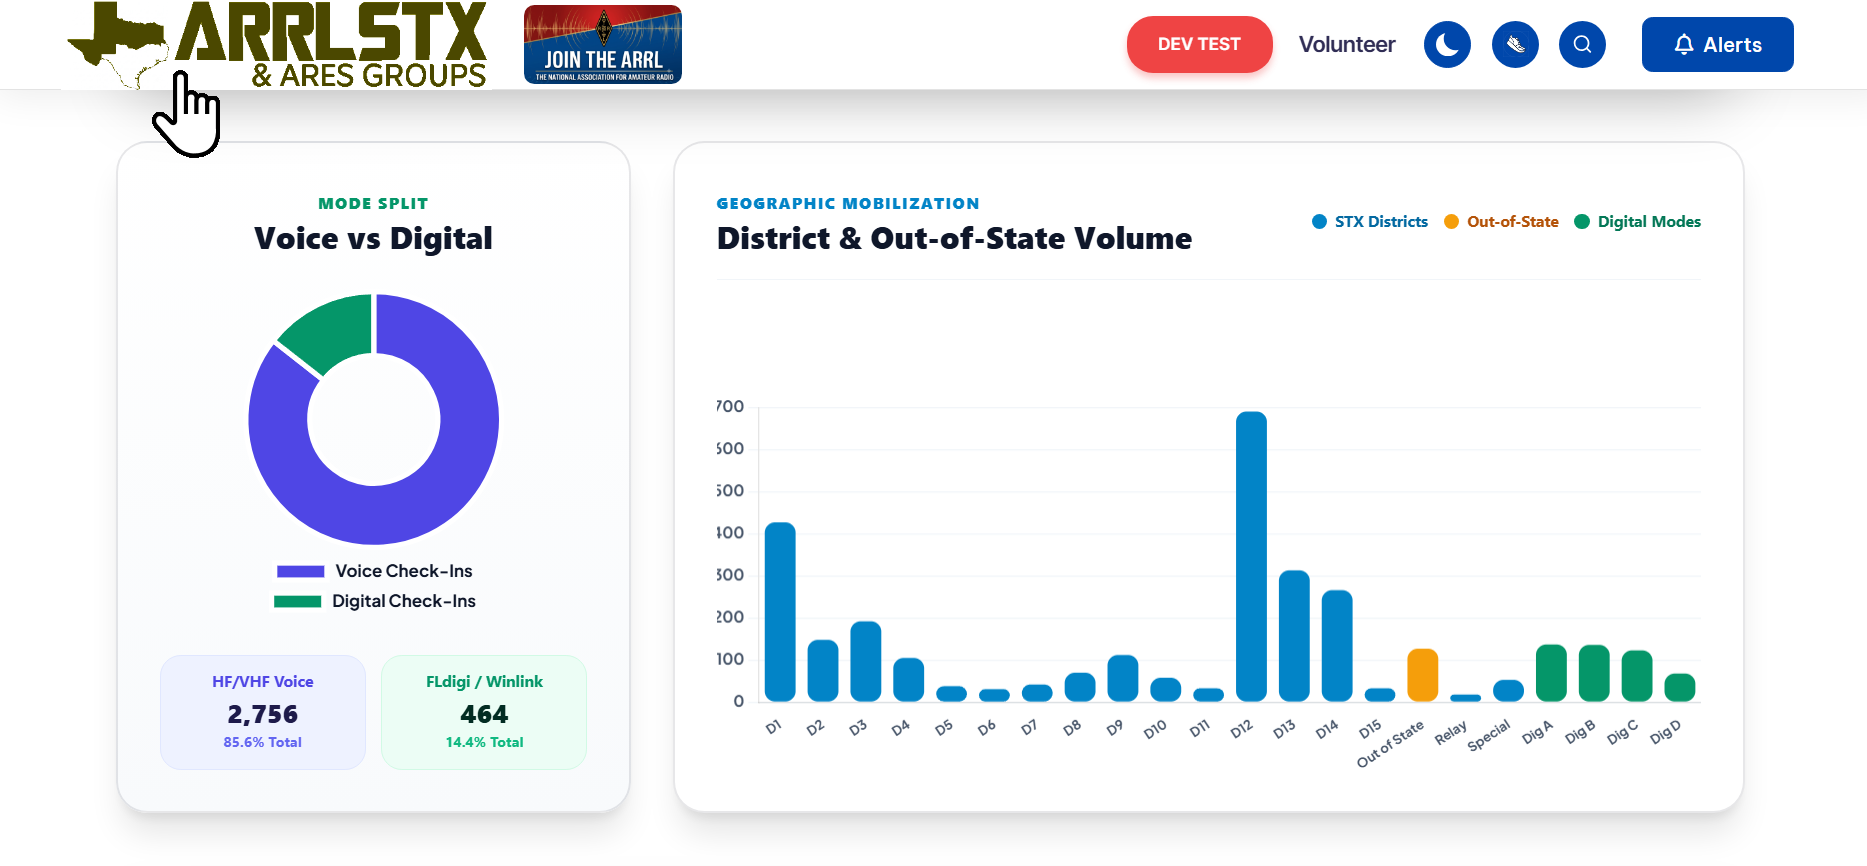
Task: Open the Join the ARRL banner
Action: coord(602,45)
